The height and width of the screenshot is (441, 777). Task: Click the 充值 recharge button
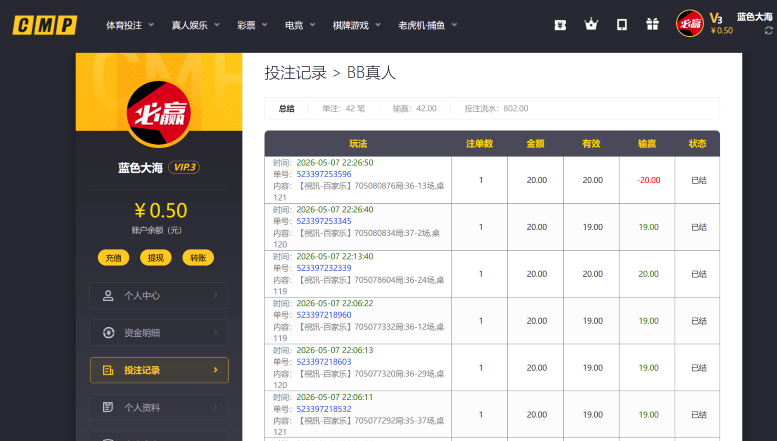click(113, 258)
